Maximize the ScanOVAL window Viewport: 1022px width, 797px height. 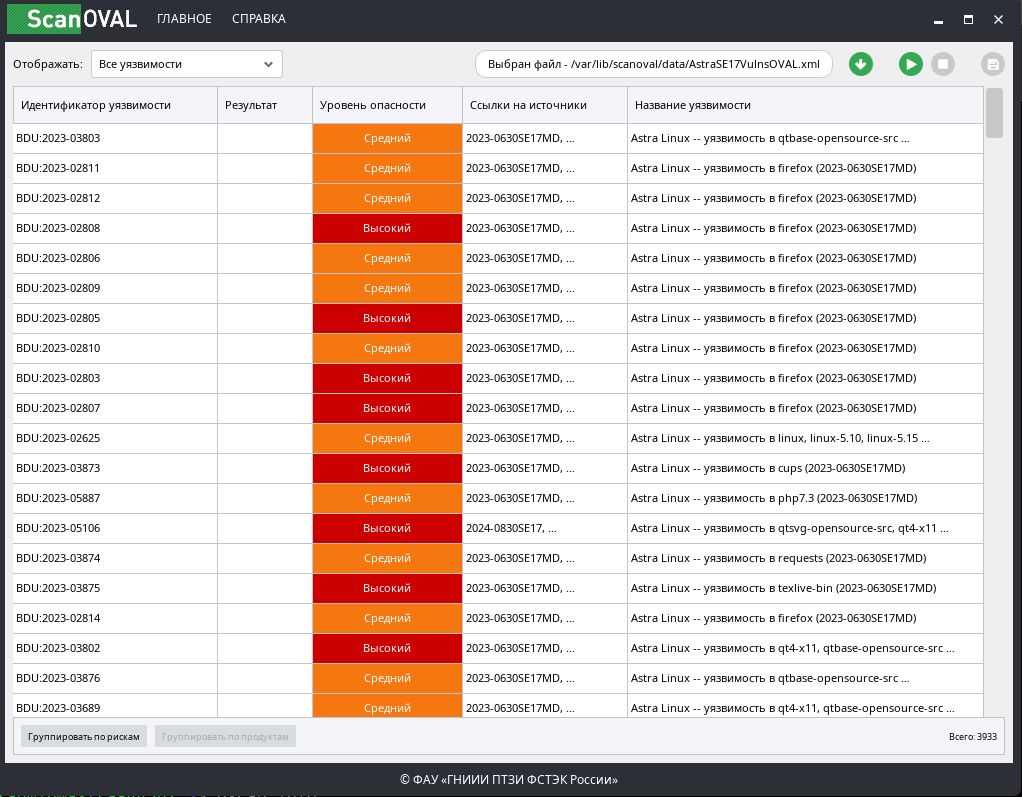[x=968, y=19]
